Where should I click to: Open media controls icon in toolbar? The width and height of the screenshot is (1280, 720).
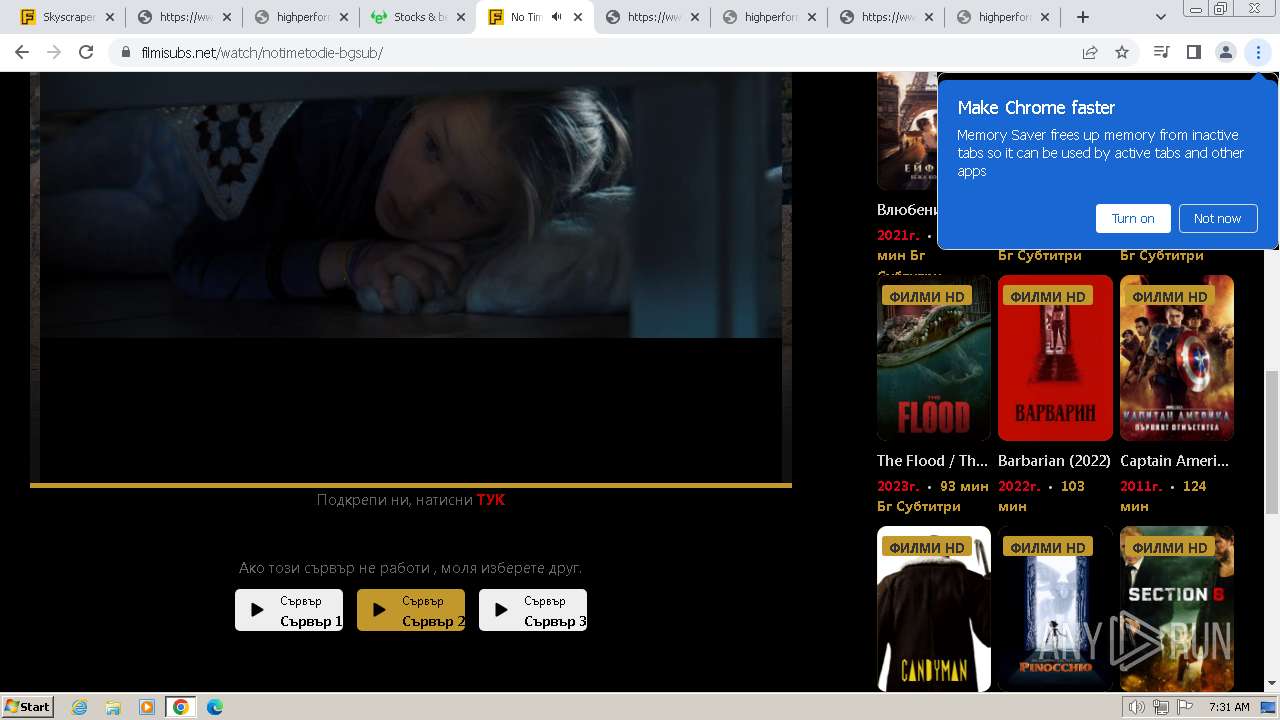(x=1161, y=52)
